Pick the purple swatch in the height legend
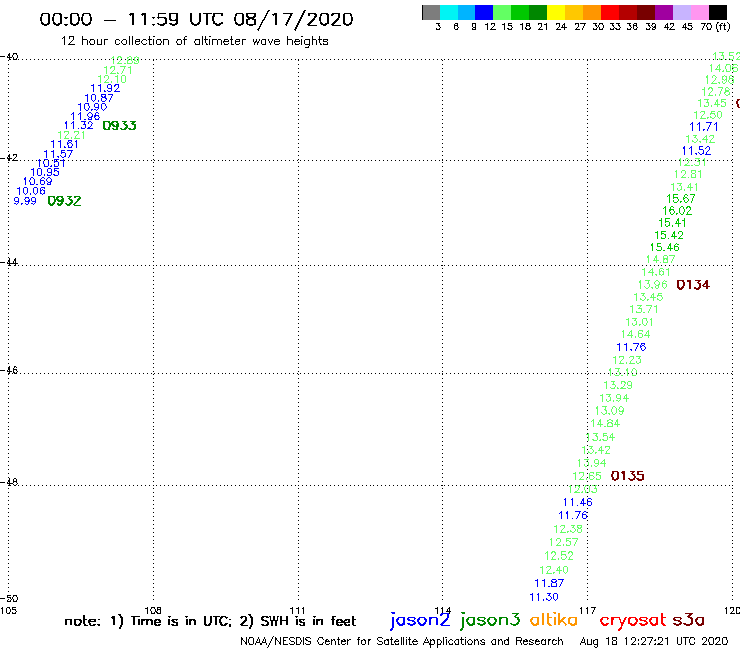 click(664, 13)
